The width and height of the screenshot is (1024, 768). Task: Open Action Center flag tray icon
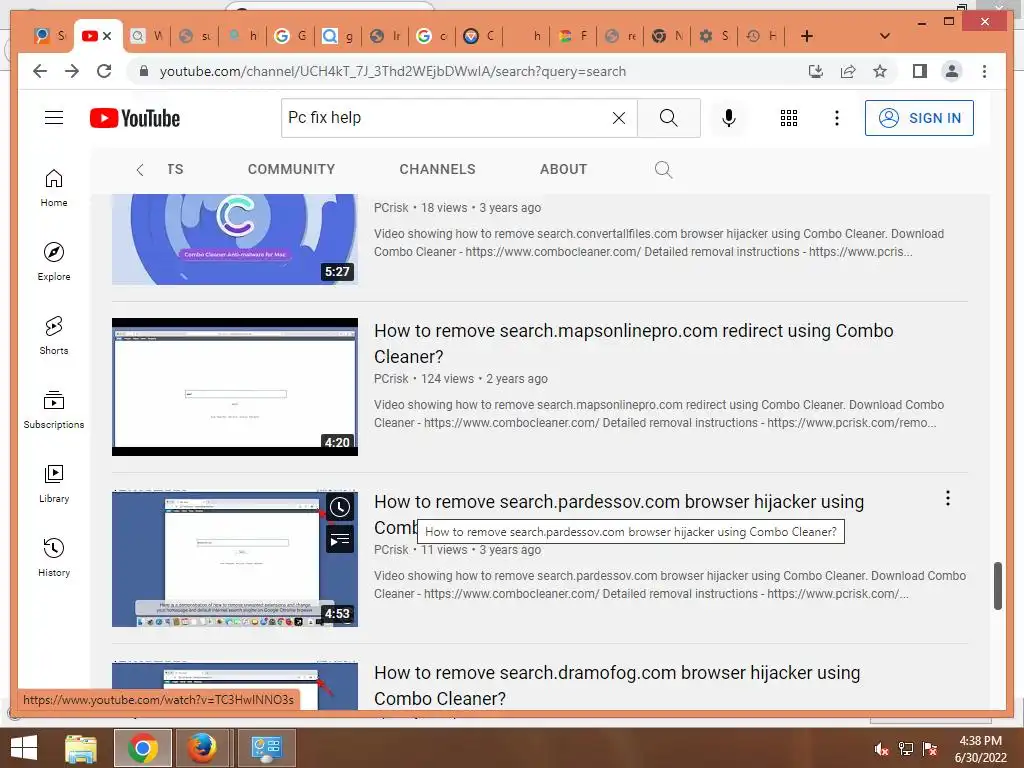[929, 749]
